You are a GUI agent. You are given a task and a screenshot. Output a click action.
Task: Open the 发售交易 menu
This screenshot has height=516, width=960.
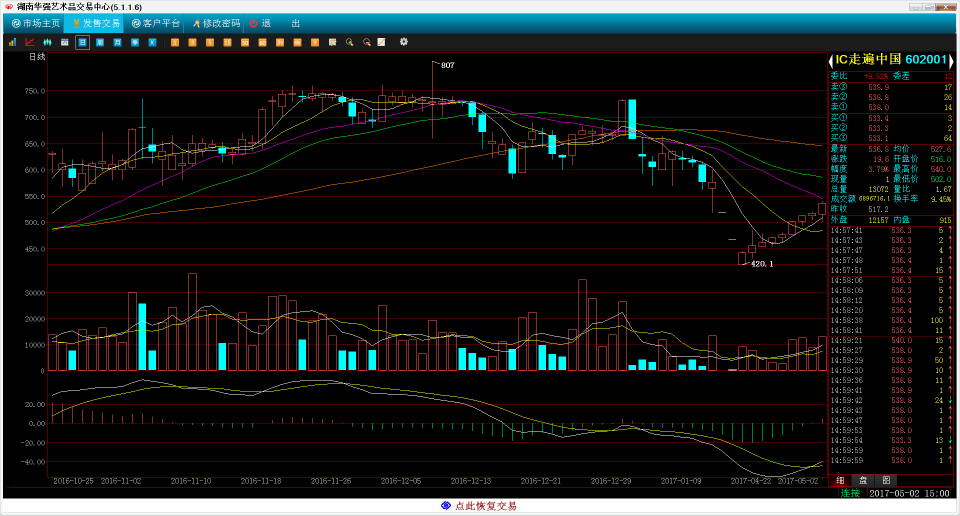pyautogui.click(x=96, y=23)
